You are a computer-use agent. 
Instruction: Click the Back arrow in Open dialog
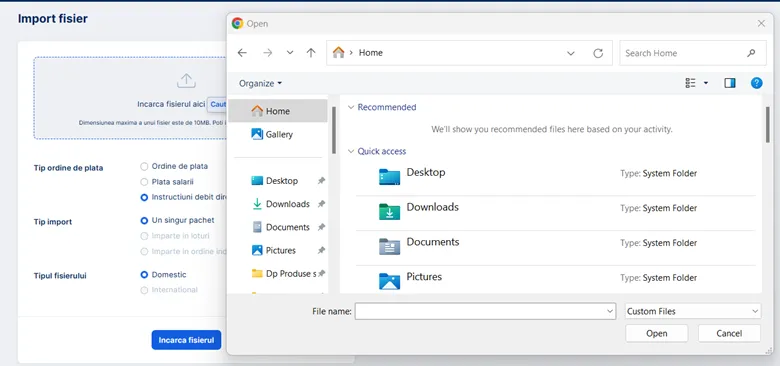coord(242,53)
